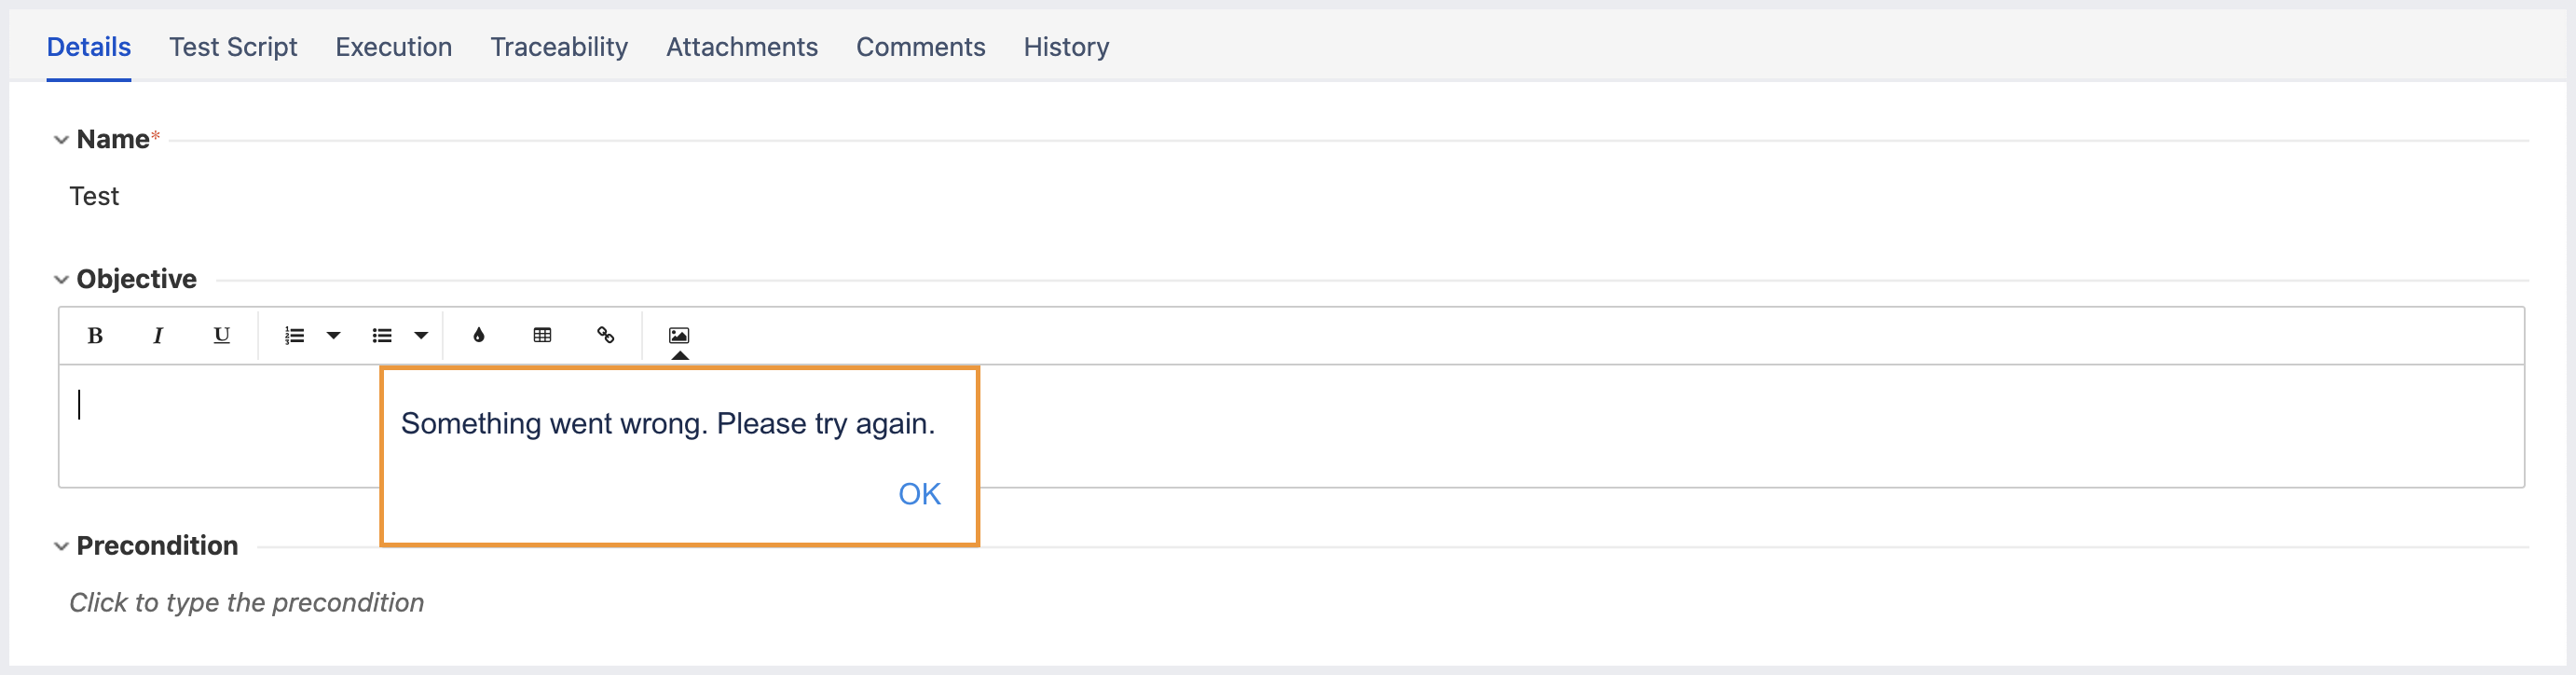
Task: Open the Execution tab
Action: tap(393, 47)
